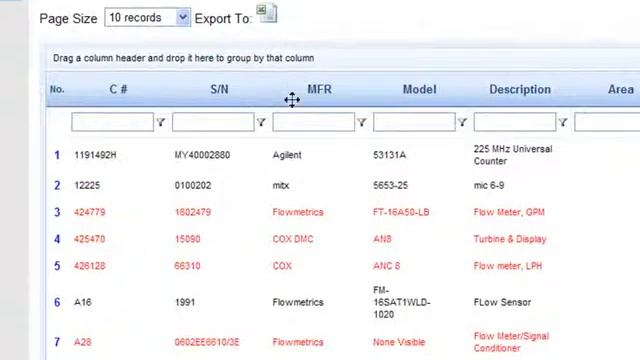The image size is (640, 360).
Task: Sort by the No. column header
Action: pyautogui.click(x=57, y=89)
